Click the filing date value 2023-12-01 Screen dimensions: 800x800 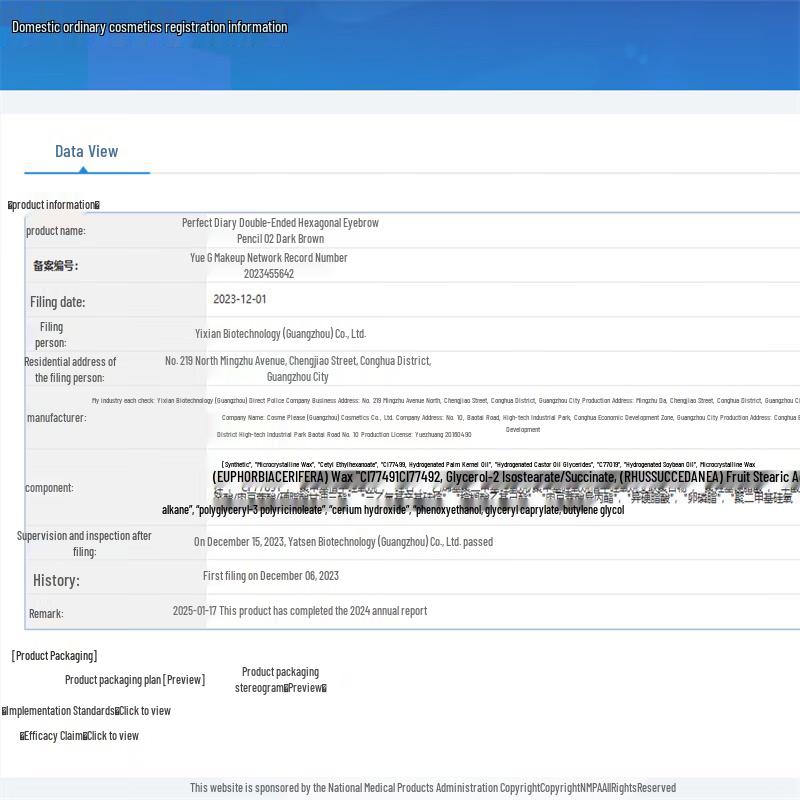coord(240,299)
